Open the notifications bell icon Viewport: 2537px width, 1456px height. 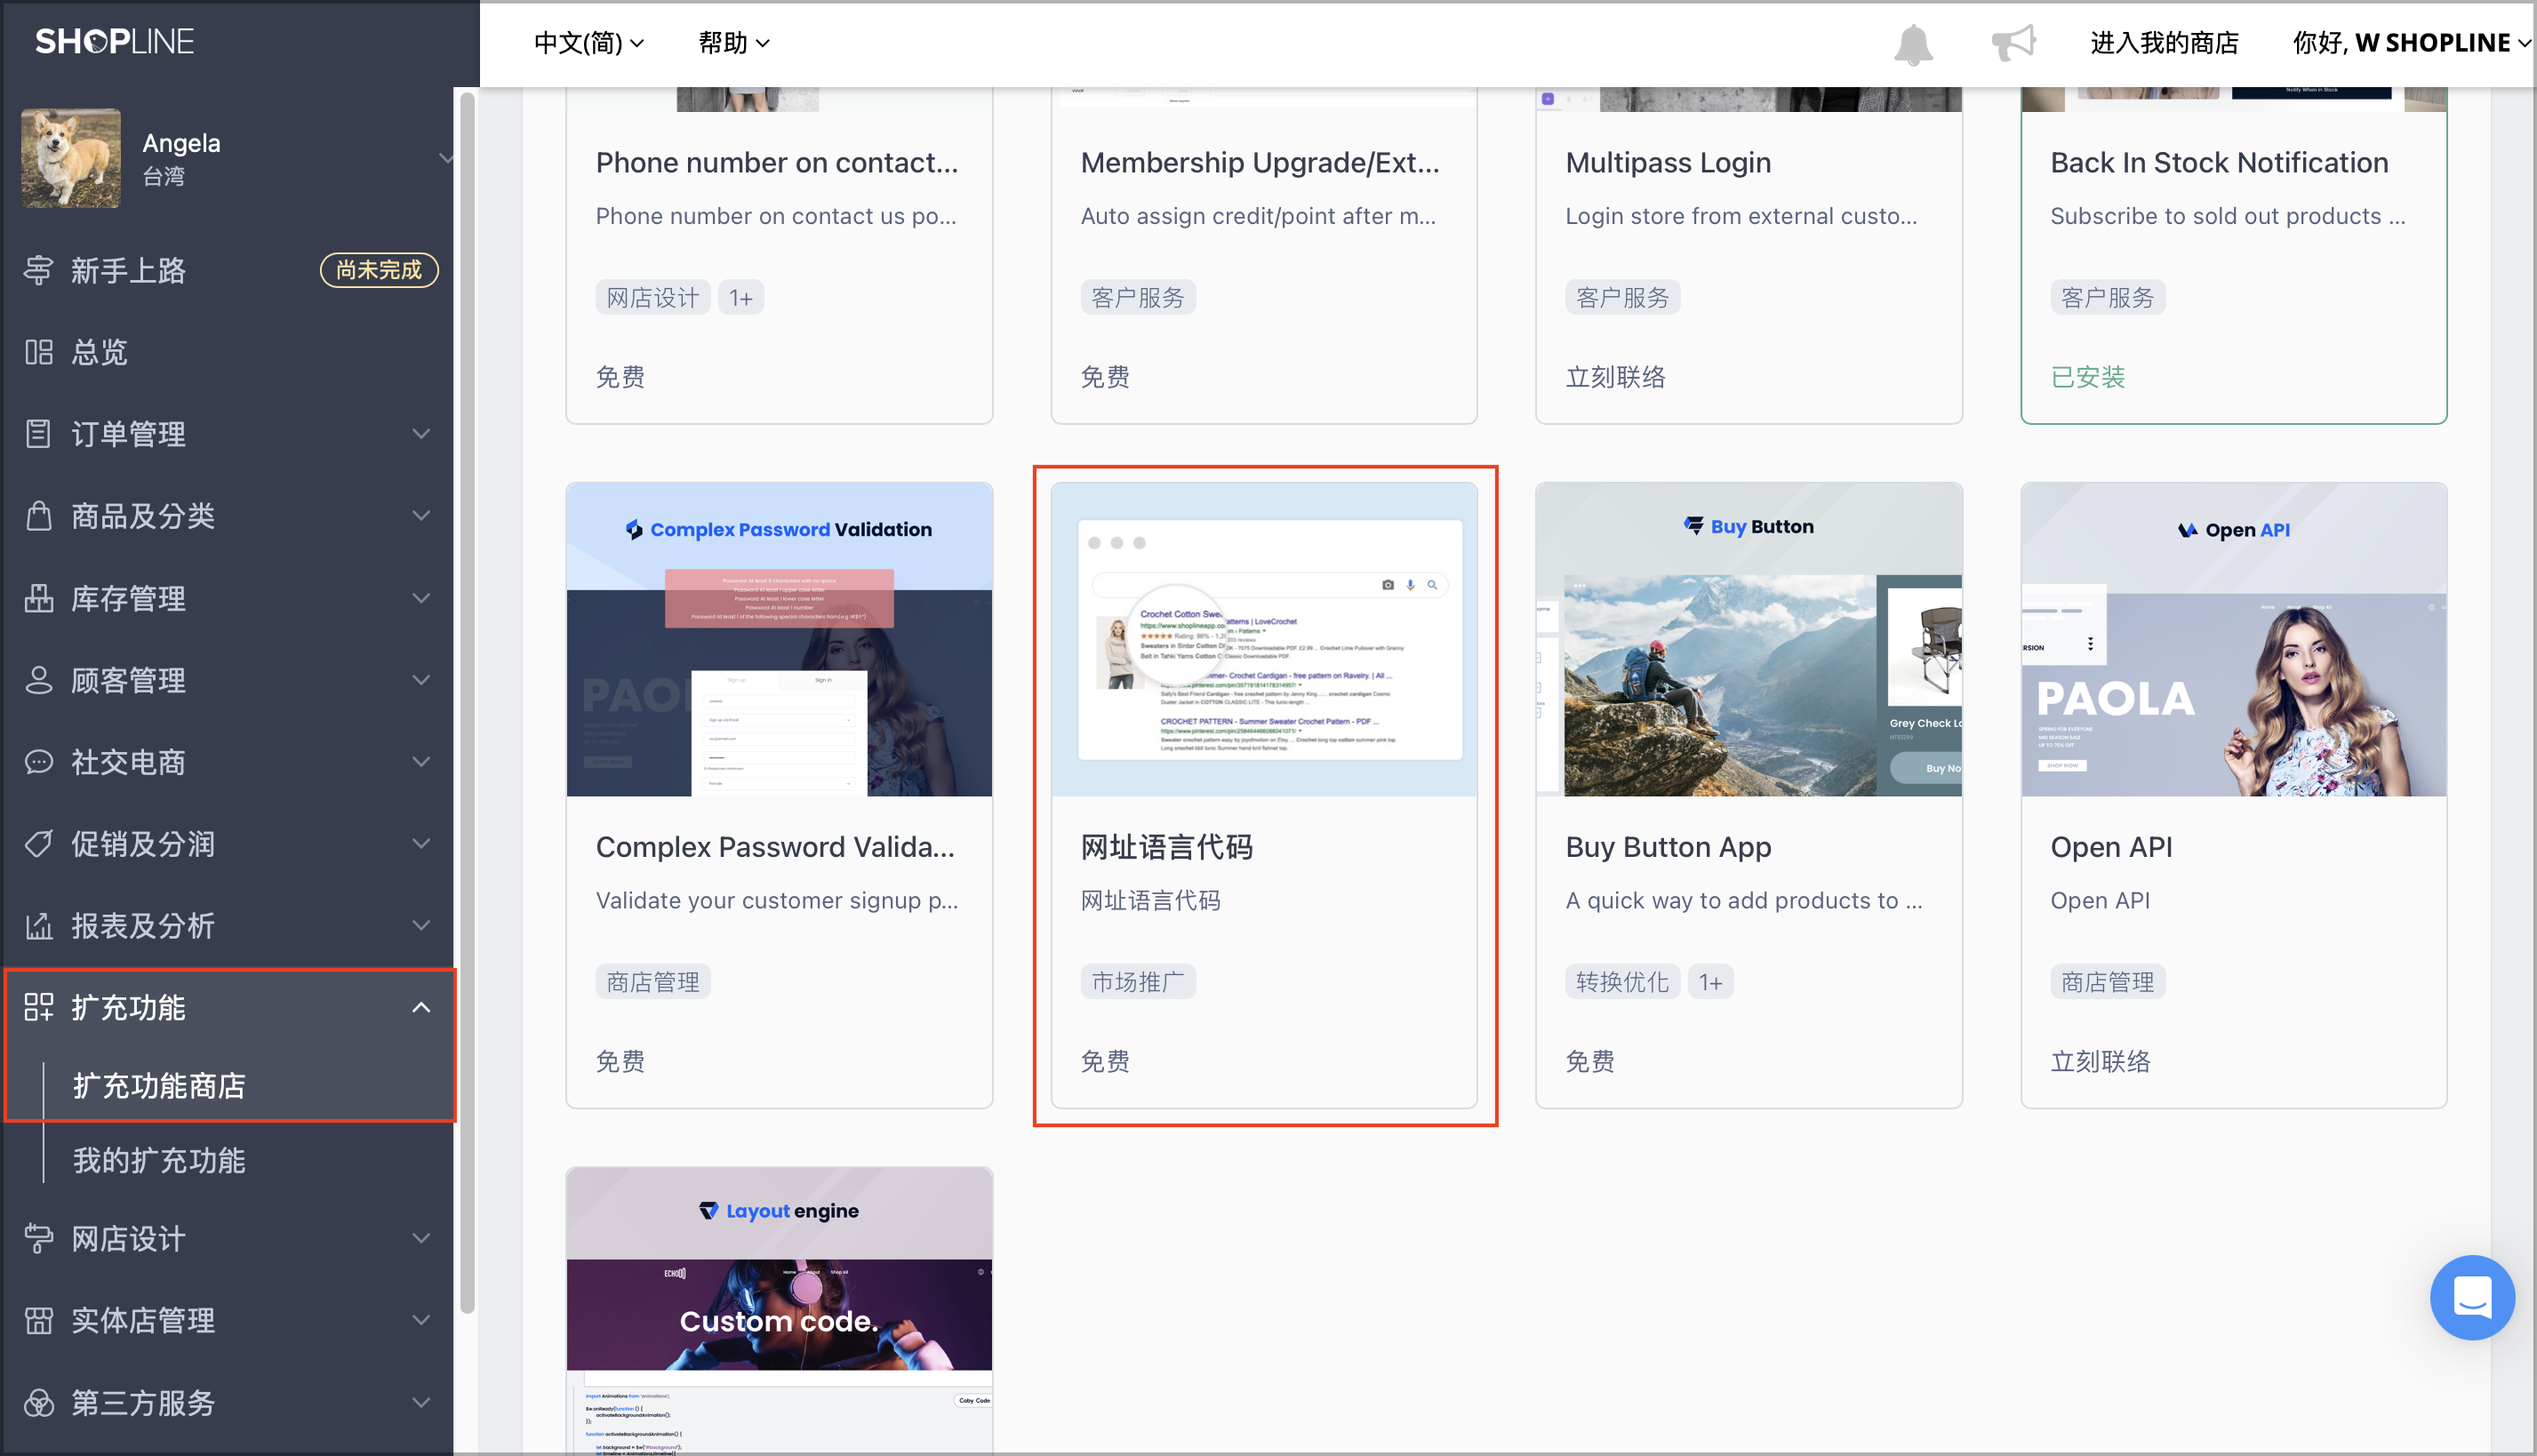(1913, 44)
